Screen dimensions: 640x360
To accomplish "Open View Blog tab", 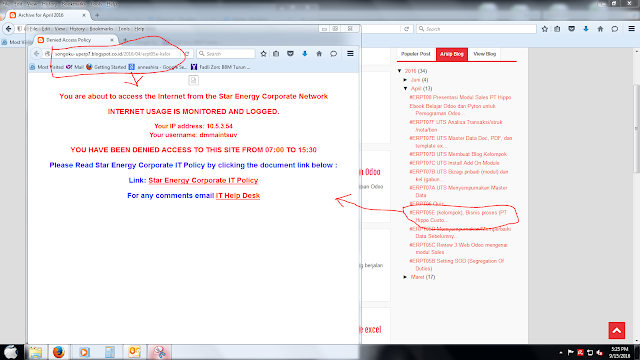I will point(484,54).
